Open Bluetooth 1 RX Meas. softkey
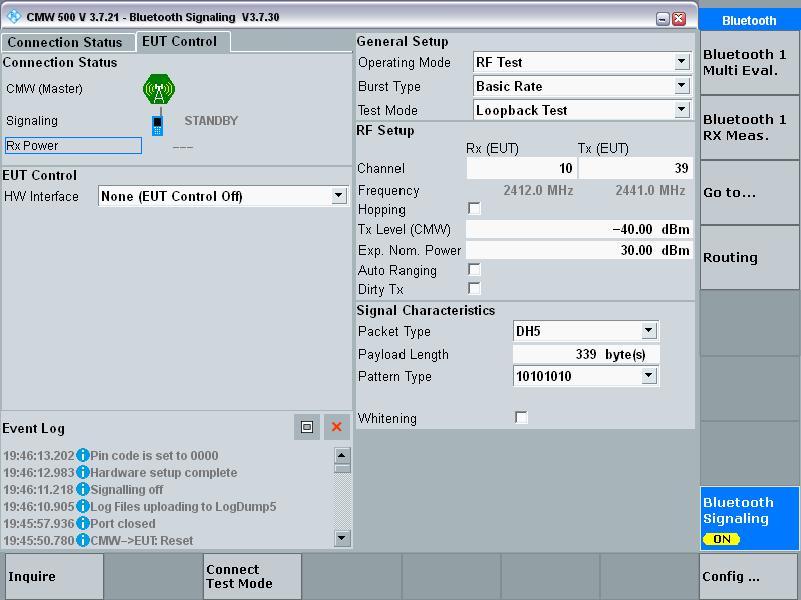 coord(748,128)
